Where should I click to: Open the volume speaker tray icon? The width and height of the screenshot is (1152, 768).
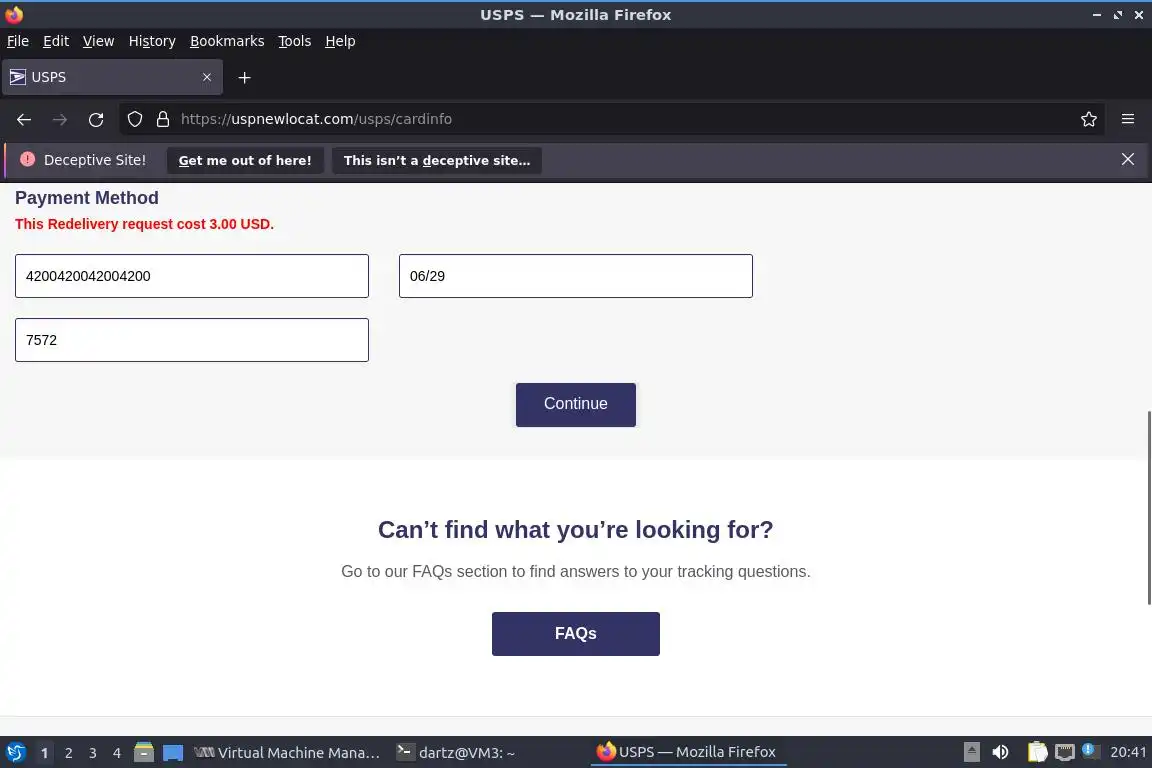click(x=1000, y=752)
